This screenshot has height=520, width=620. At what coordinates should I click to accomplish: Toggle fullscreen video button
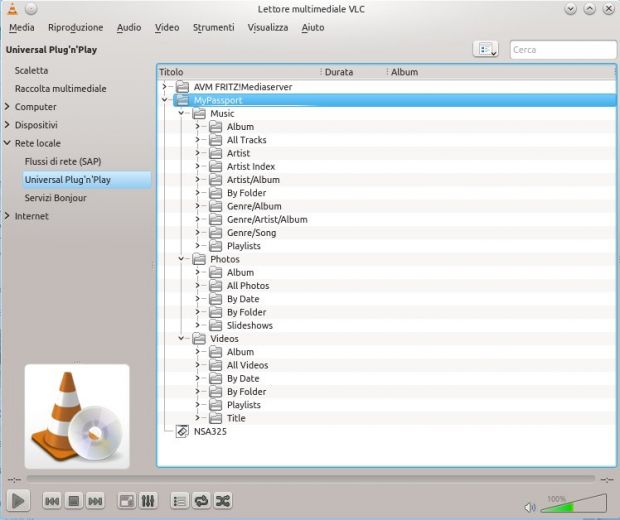pos(127,501)
